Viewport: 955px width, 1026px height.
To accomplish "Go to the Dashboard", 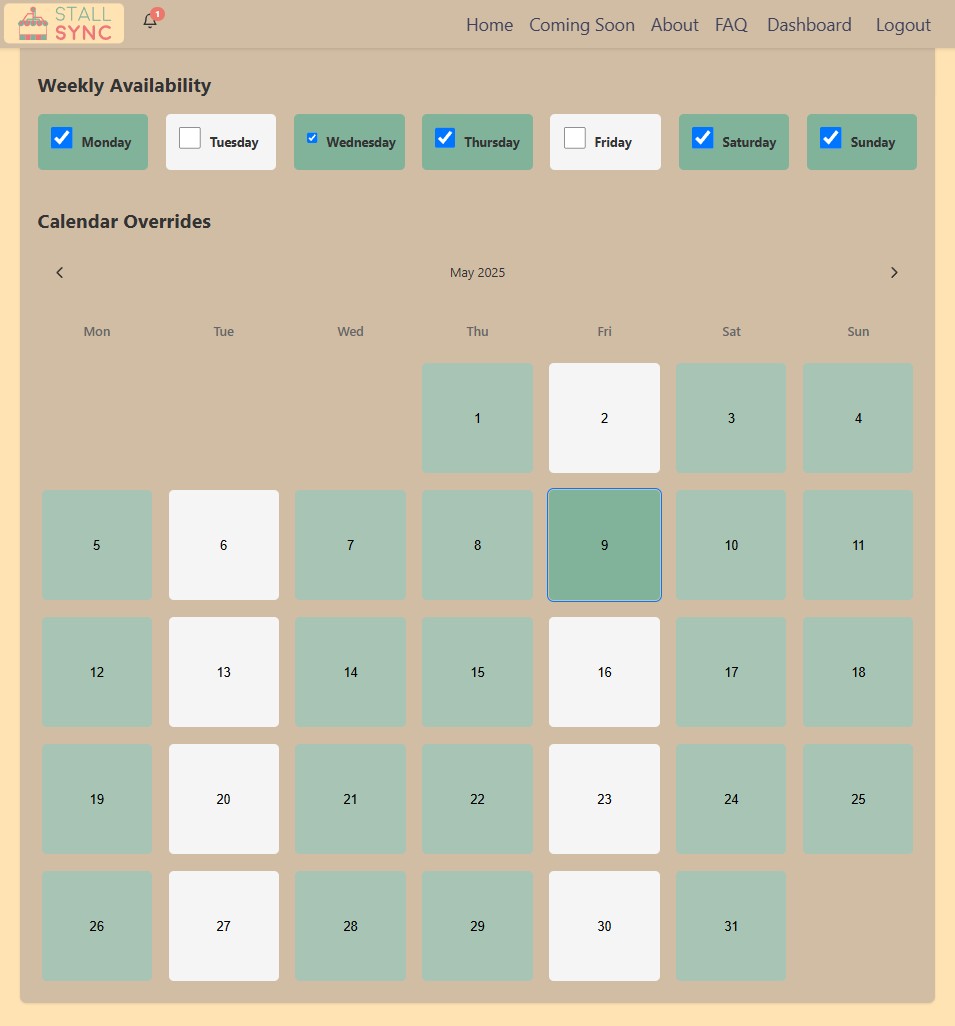I will 809,25.
